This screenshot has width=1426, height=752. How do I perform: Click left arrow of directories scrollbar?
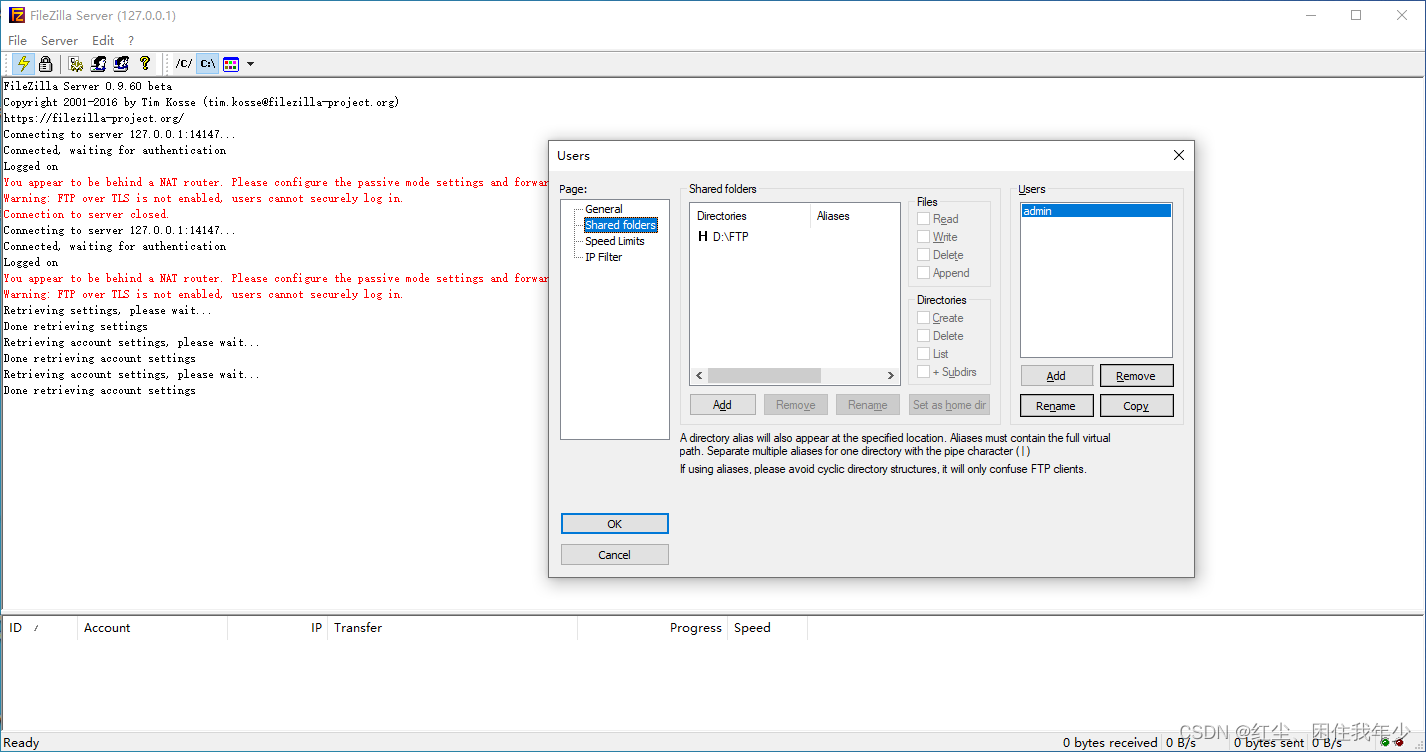pos(699,376)
